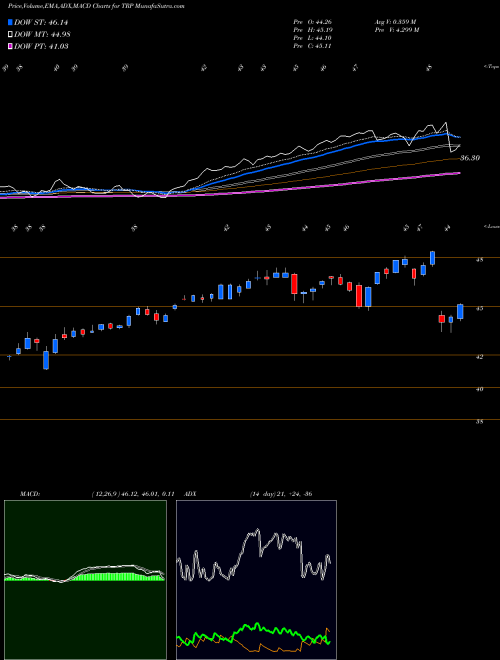Click the highest blue candlestick above the 48 line
The image size is (500, 660).
pos(432,258)
